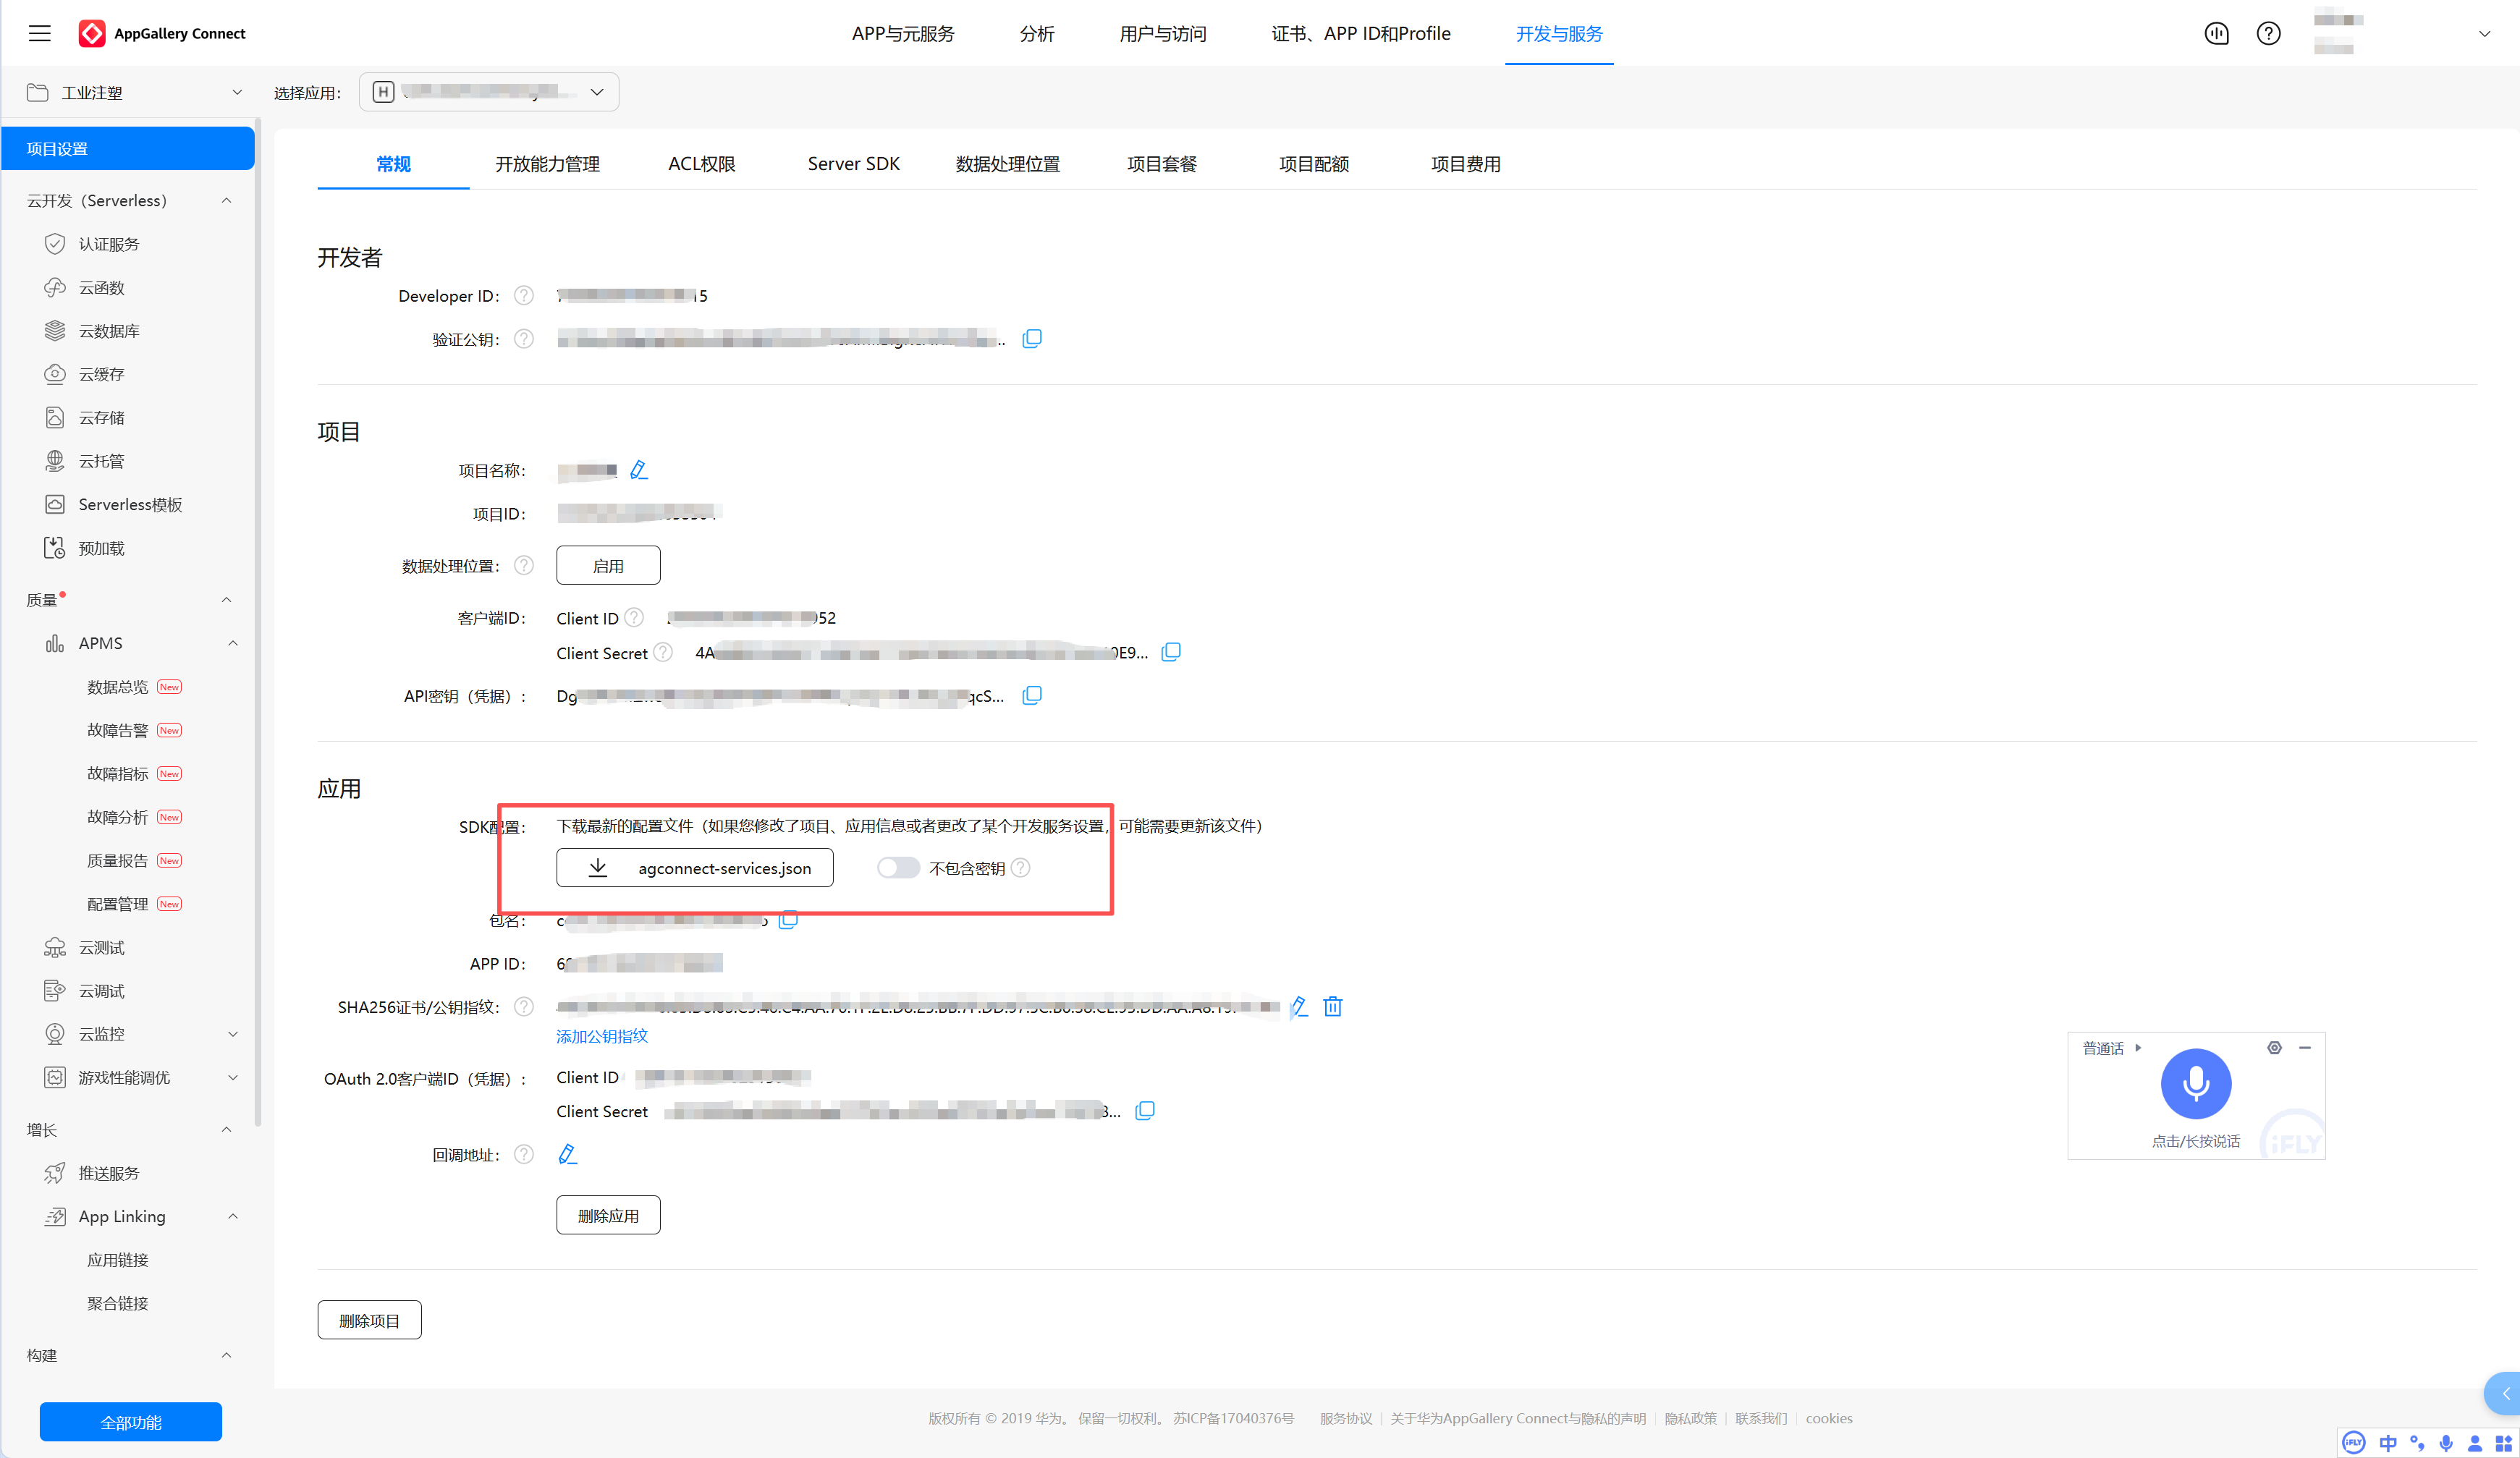Click the 删除项目 button
This screenshot has width=2520, height=1458.
pos(369,1320)
